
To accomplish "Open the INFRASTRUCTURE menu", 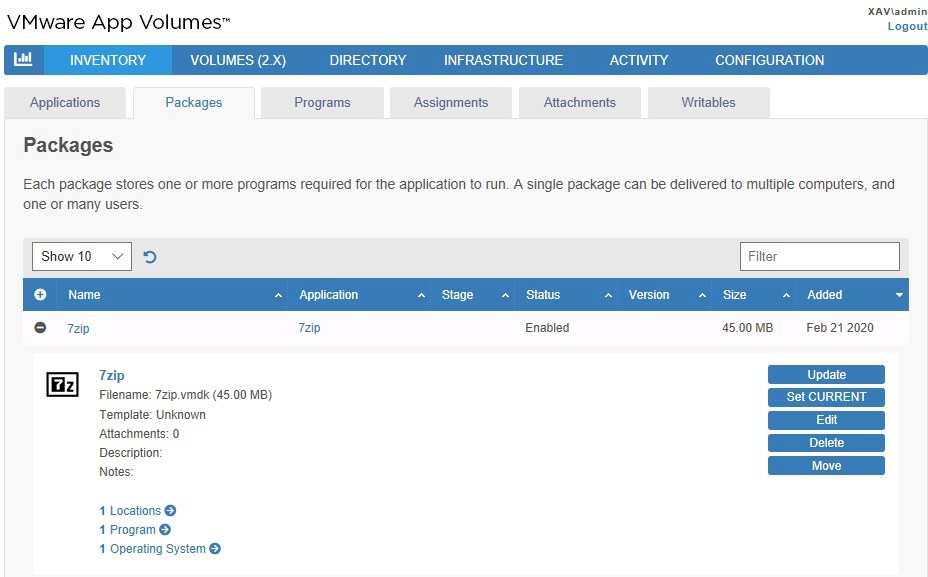I will tap(503, 60).
